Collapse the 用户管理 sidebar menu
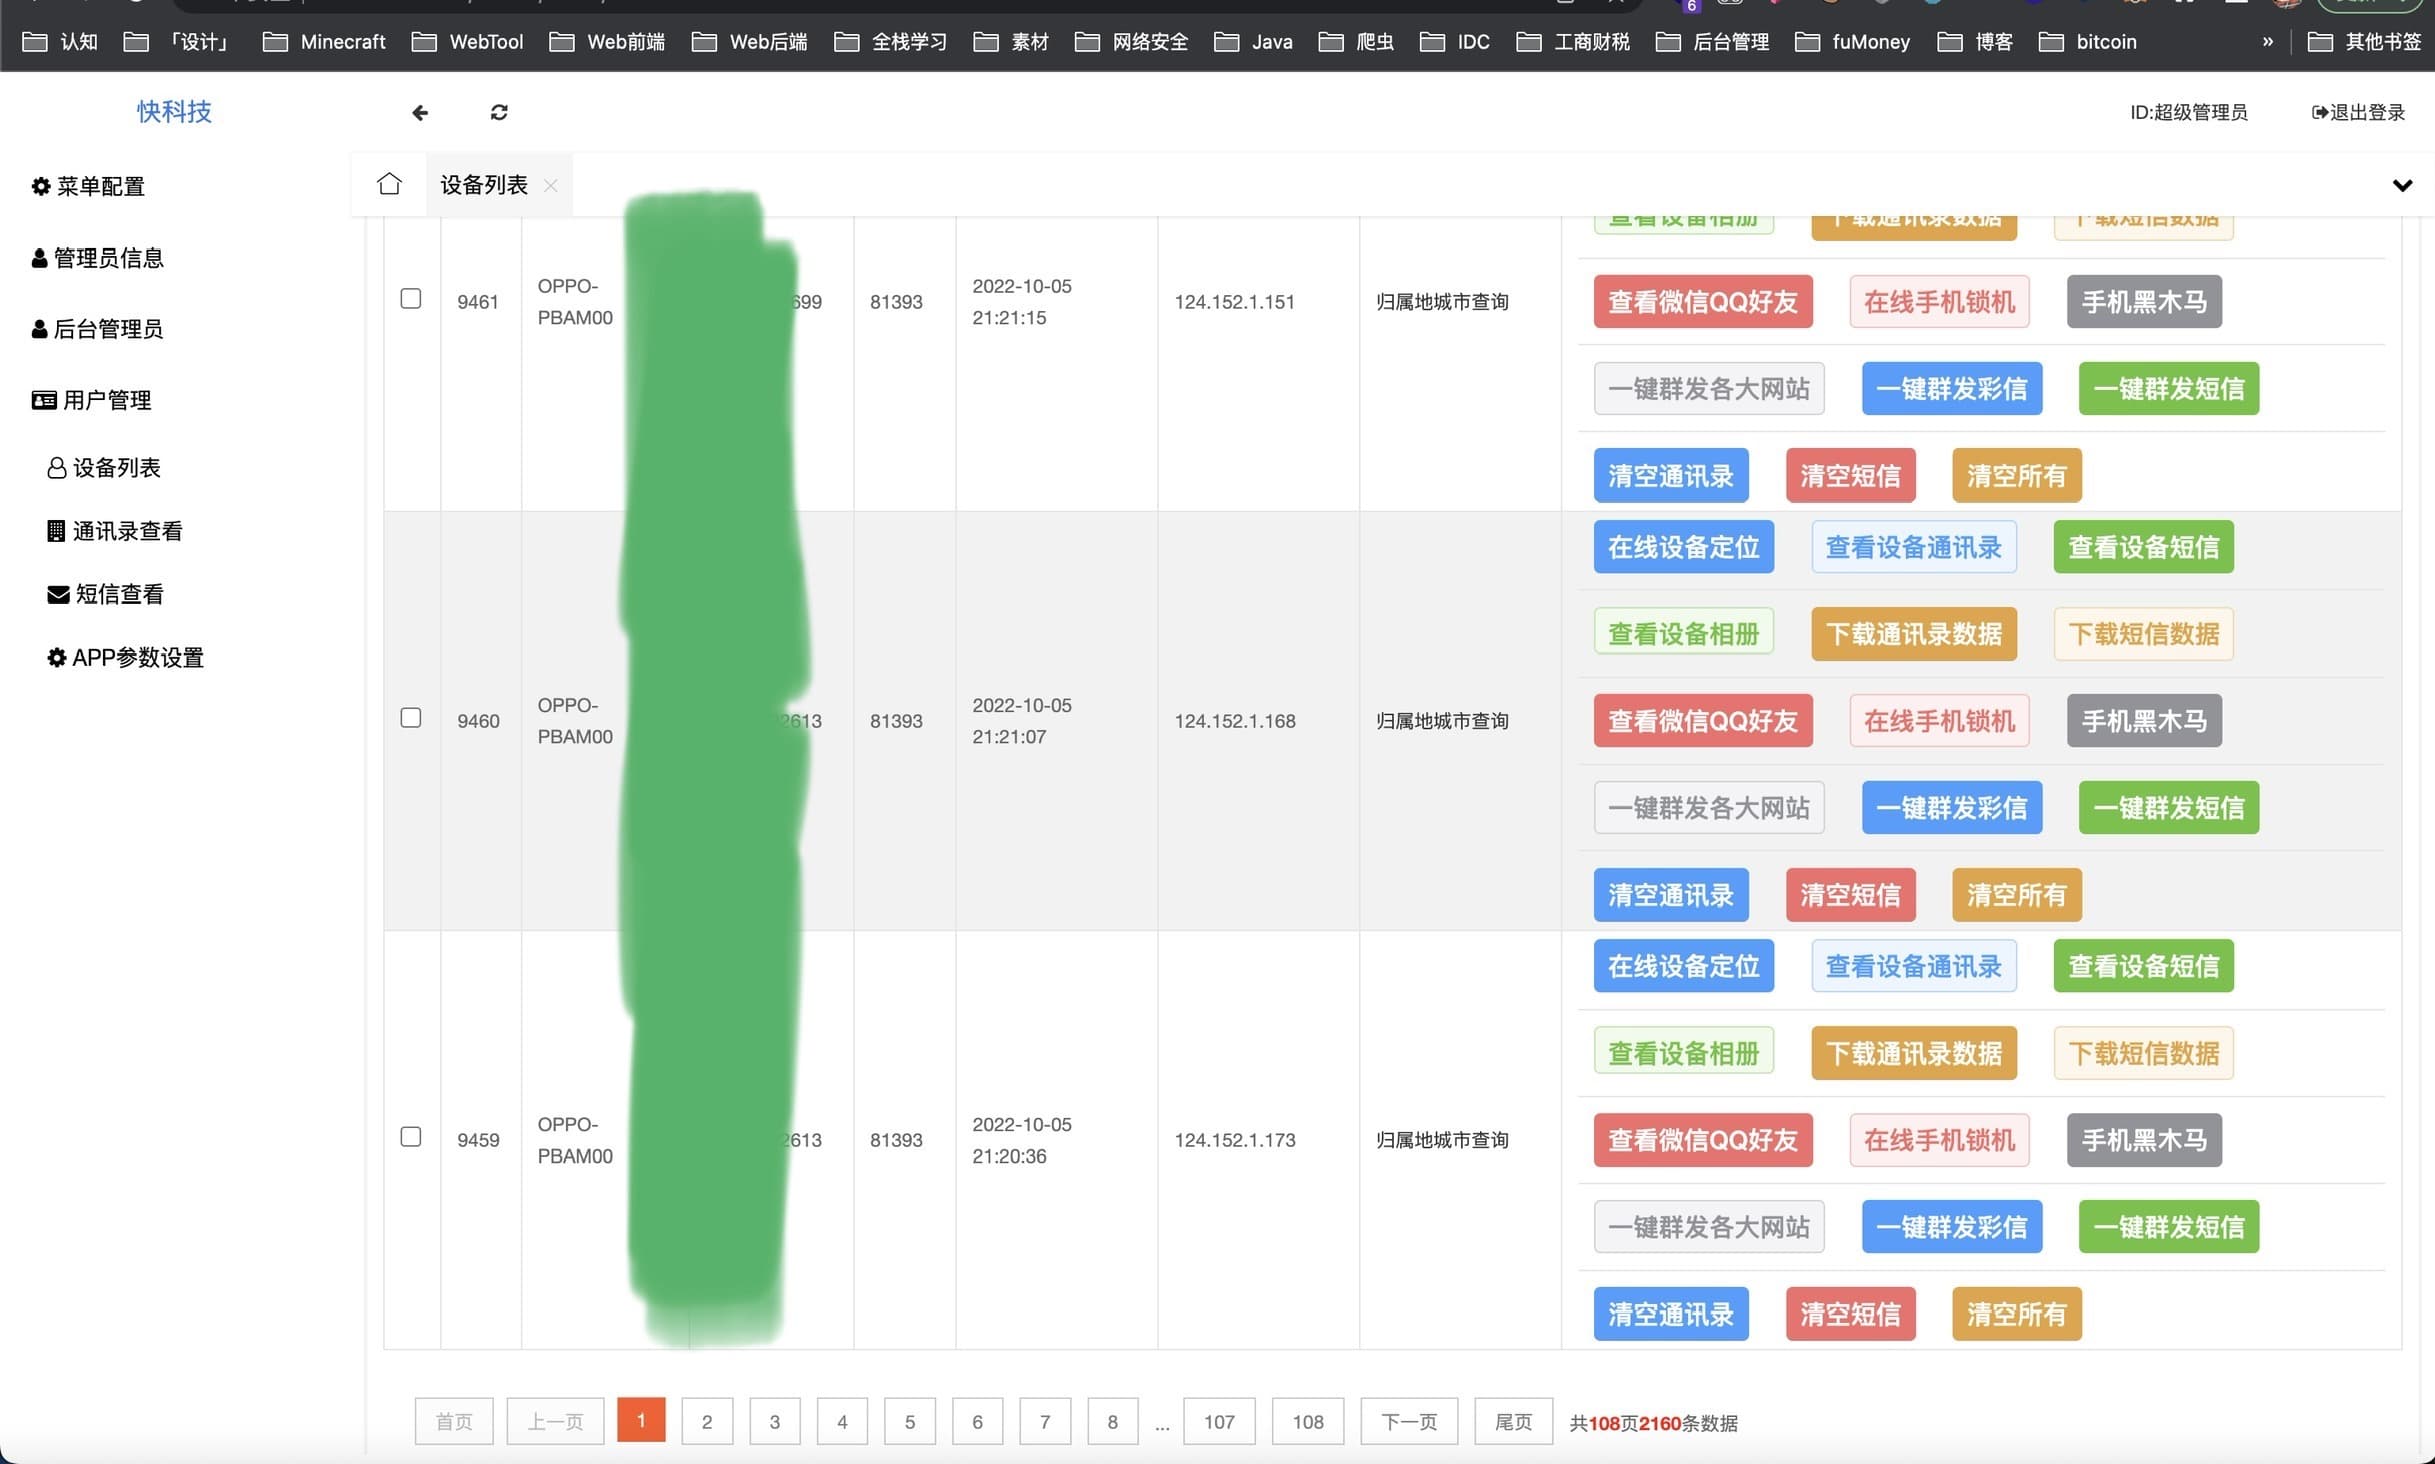Viewport: 2435px width, 1464px height. (92, 400)
